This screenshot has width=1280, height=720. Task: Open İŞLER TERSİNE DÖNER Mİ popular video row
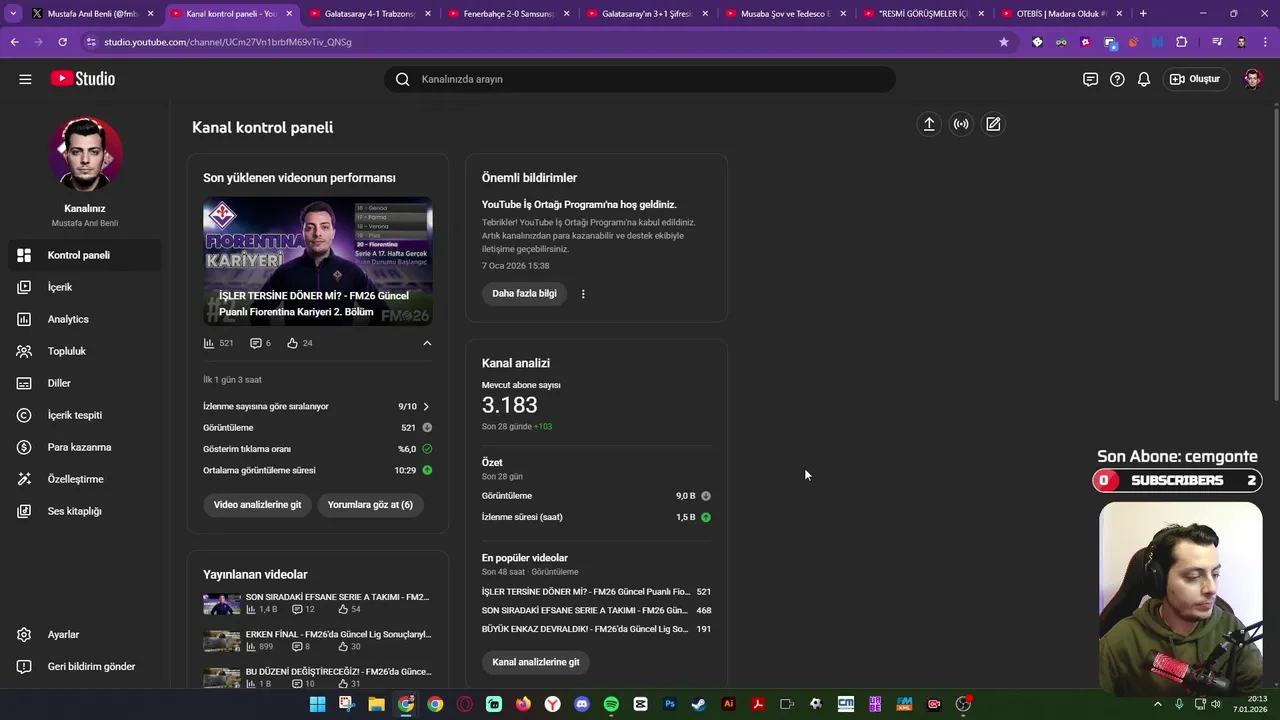tap(596, 592)
